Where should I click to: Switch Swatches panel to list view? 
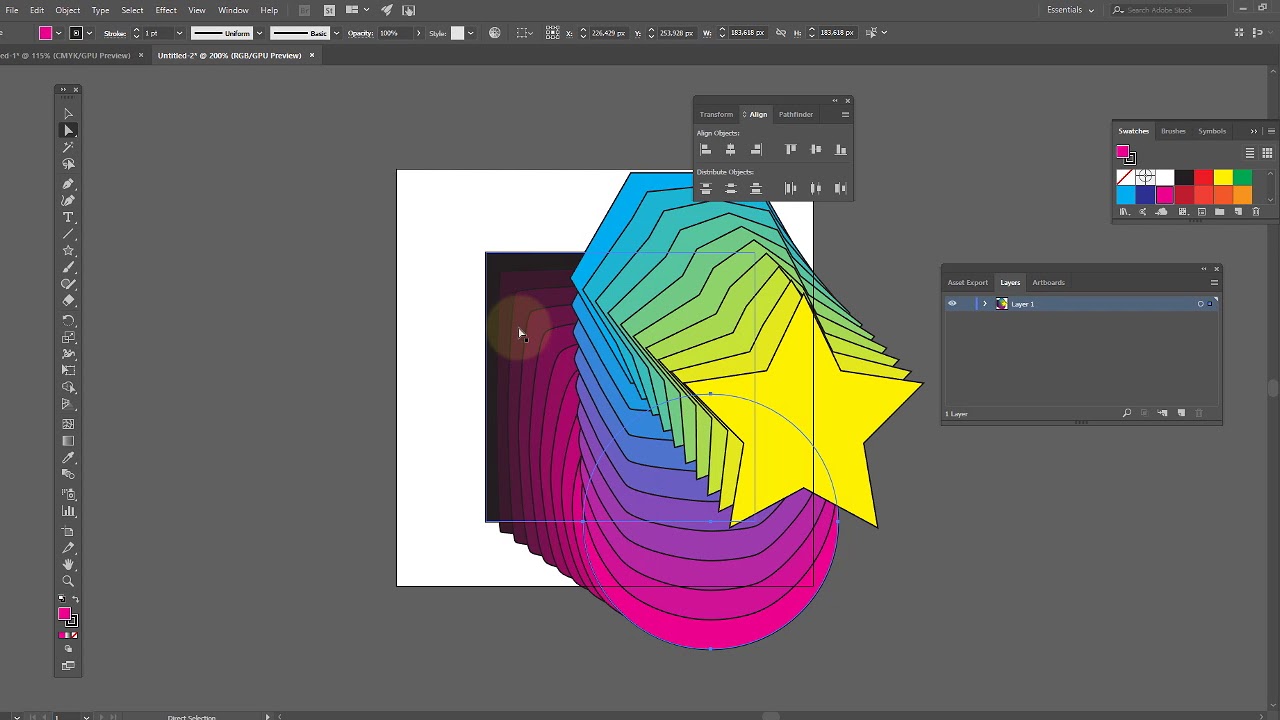pos(1250,153)
